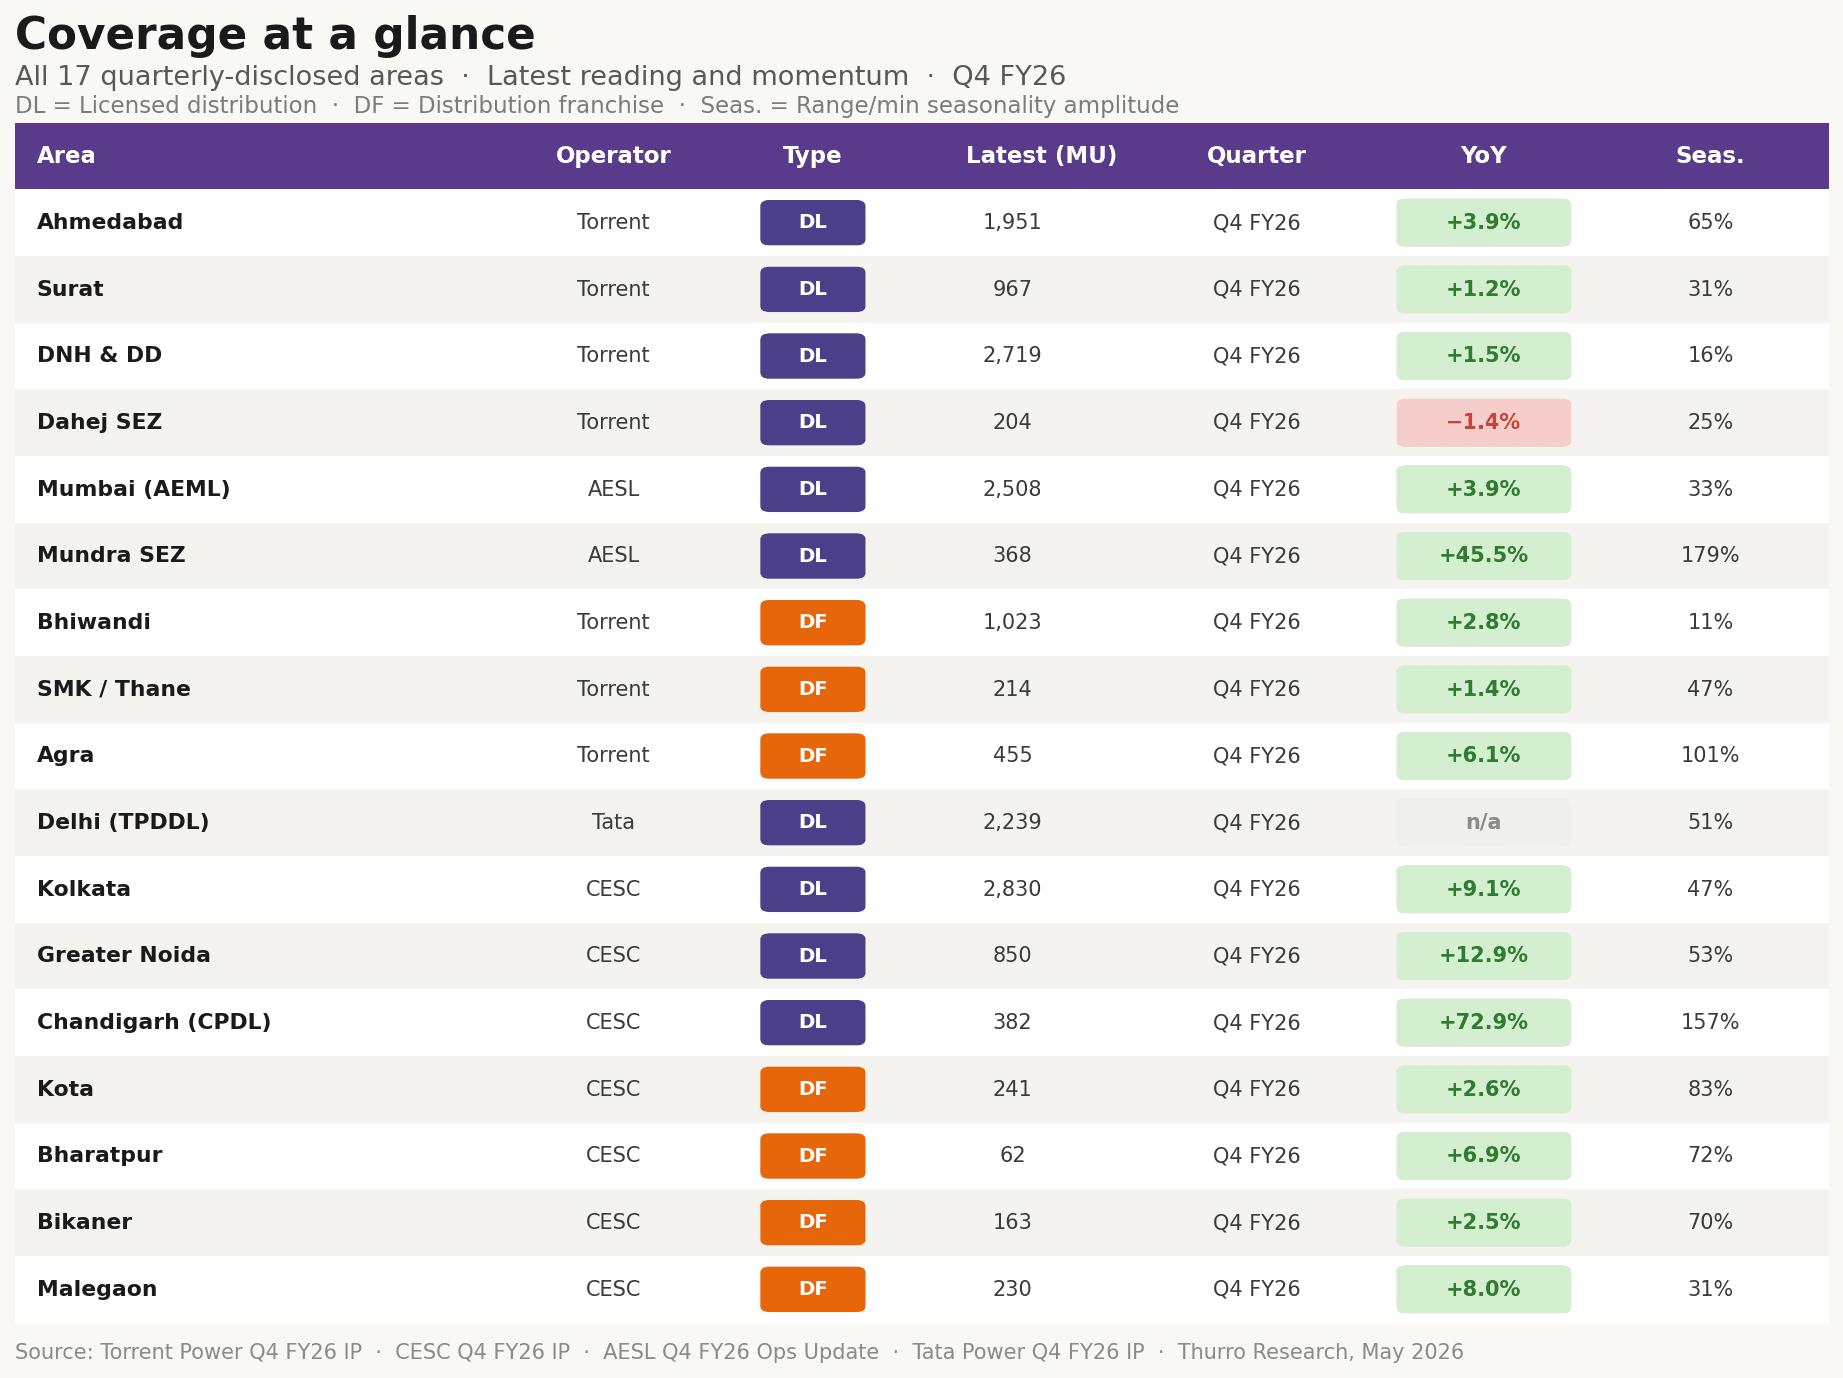Click the DF badge in Bhiwandi row

tap(812, 622)
